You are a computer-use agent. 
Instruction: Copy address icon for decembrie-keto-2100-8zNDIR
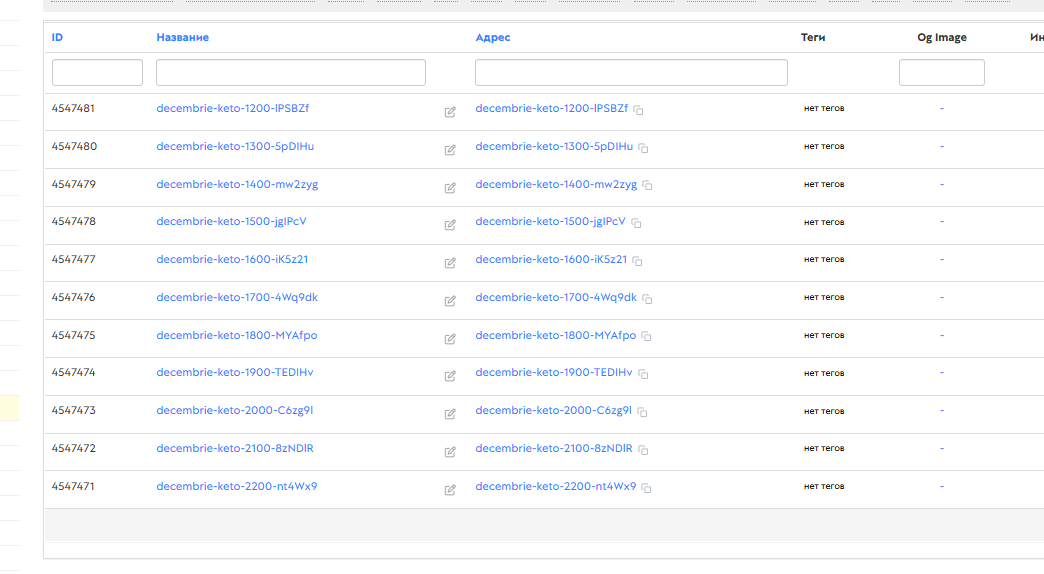click(x=642, y=450)
